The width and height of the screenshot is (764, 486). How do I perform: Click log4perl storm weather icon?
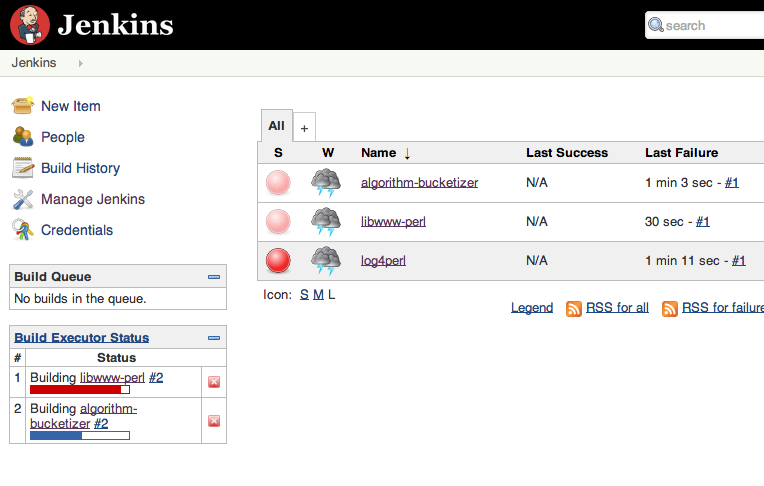click(x=326, y=261)
